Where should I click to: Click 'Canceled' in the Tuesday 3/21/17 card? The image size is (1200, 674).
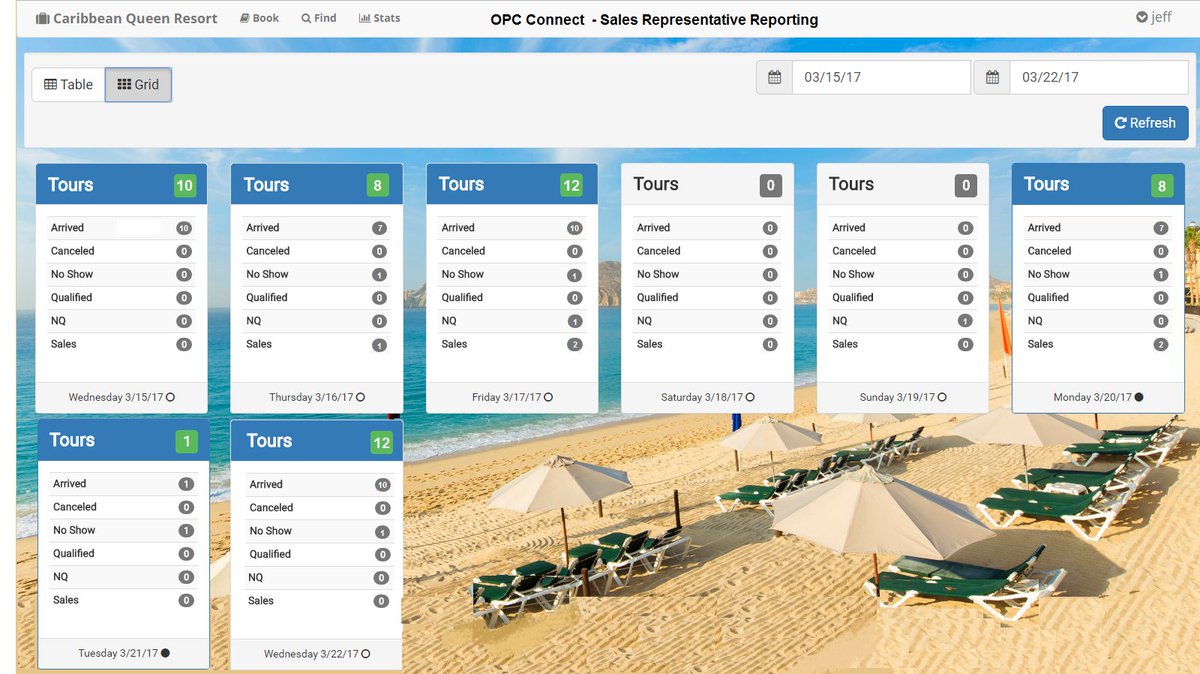[x=75, y=507]
